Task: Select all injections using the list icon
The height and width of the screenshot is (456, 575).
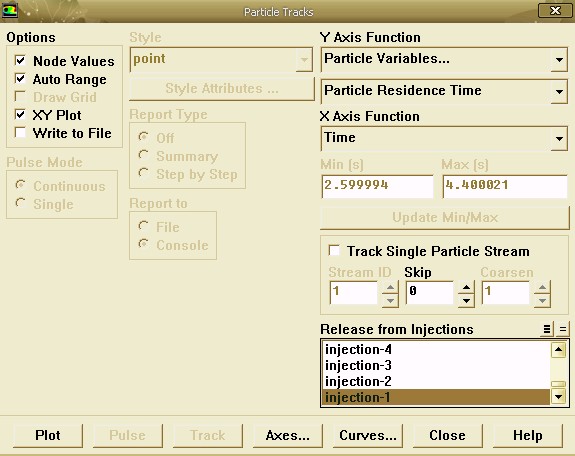Action: coord(546,329)
